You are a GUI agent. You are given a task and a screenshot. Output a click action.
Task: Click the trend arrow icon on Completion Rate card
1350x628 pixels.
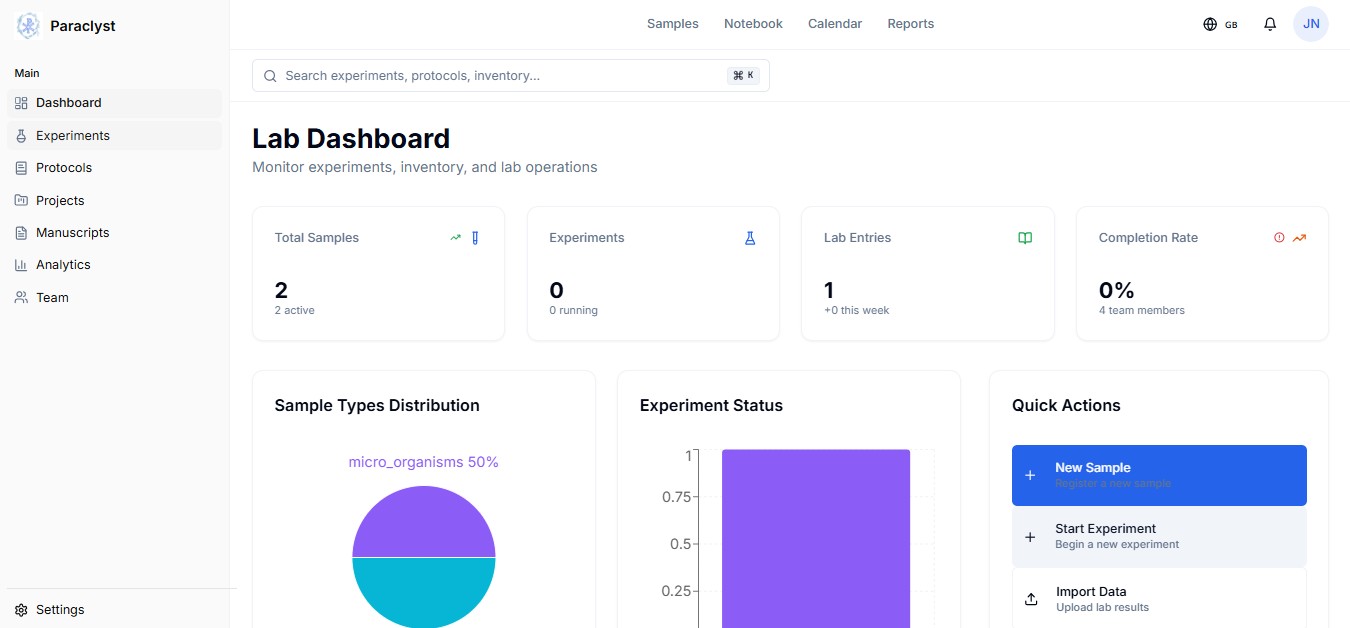tap(1299, 238)
